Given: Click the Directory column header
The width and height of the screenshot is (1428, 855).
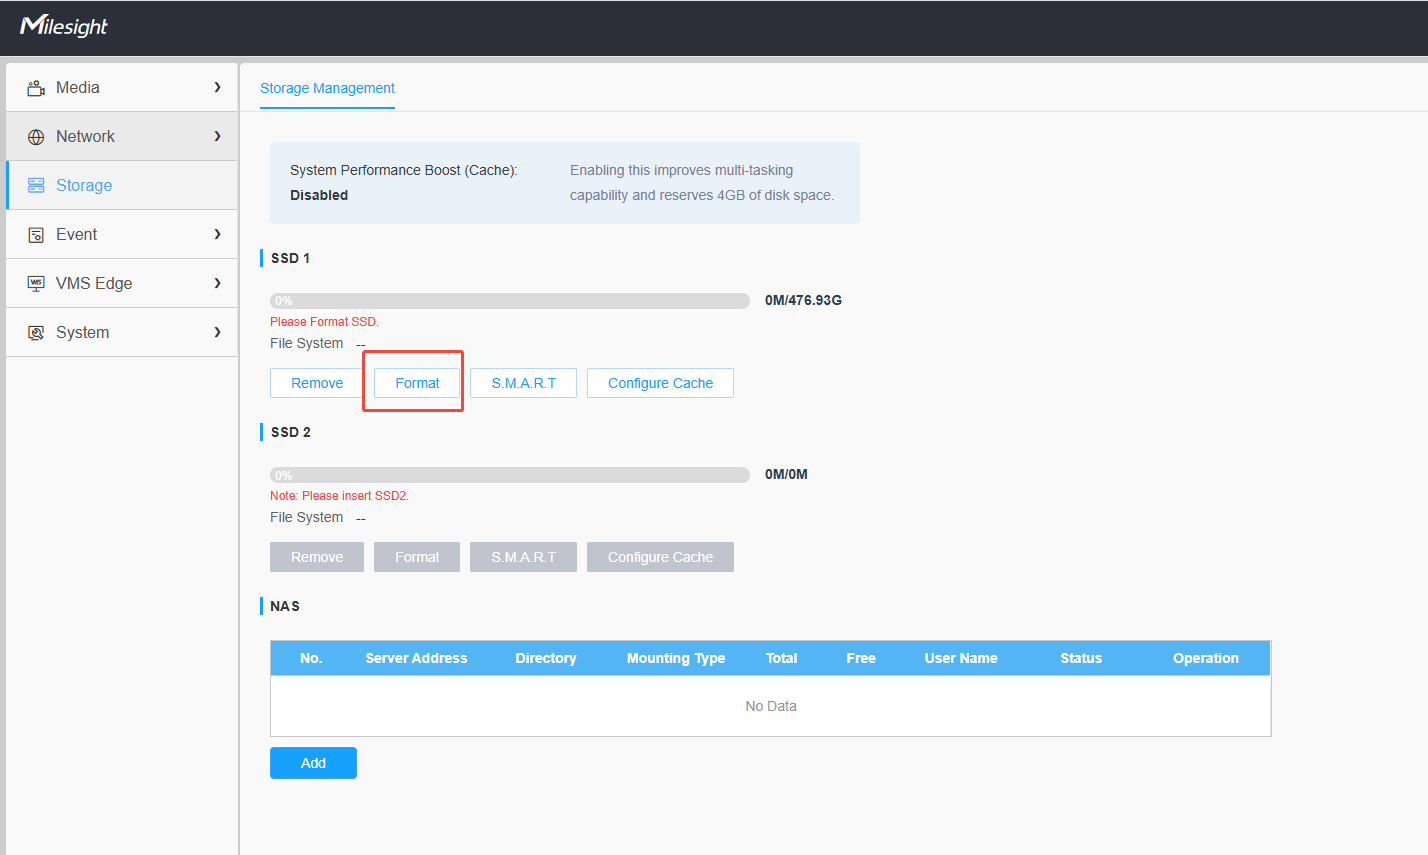Looking at the screenshot, I should click(546, 658).
